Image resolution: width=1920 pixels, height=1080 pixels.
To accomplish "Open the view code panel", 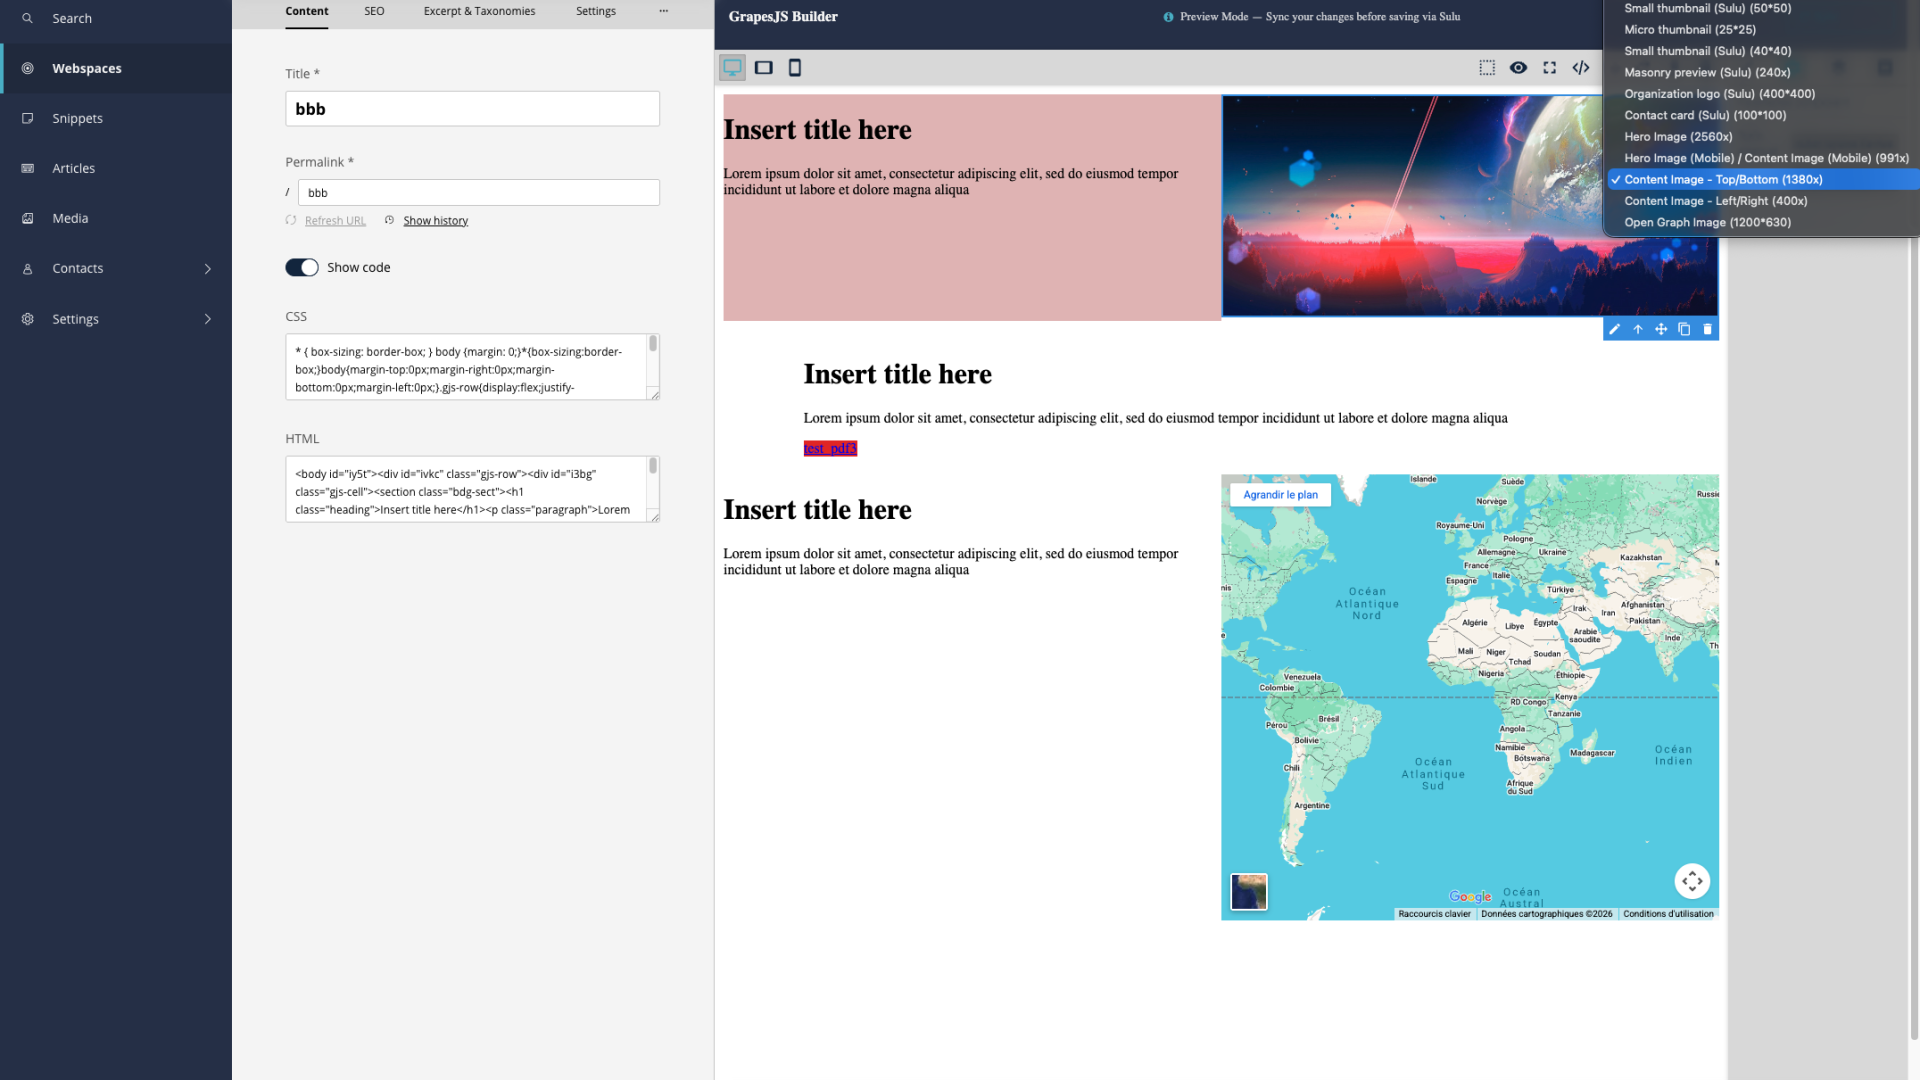I will [x=1580, y=68].
